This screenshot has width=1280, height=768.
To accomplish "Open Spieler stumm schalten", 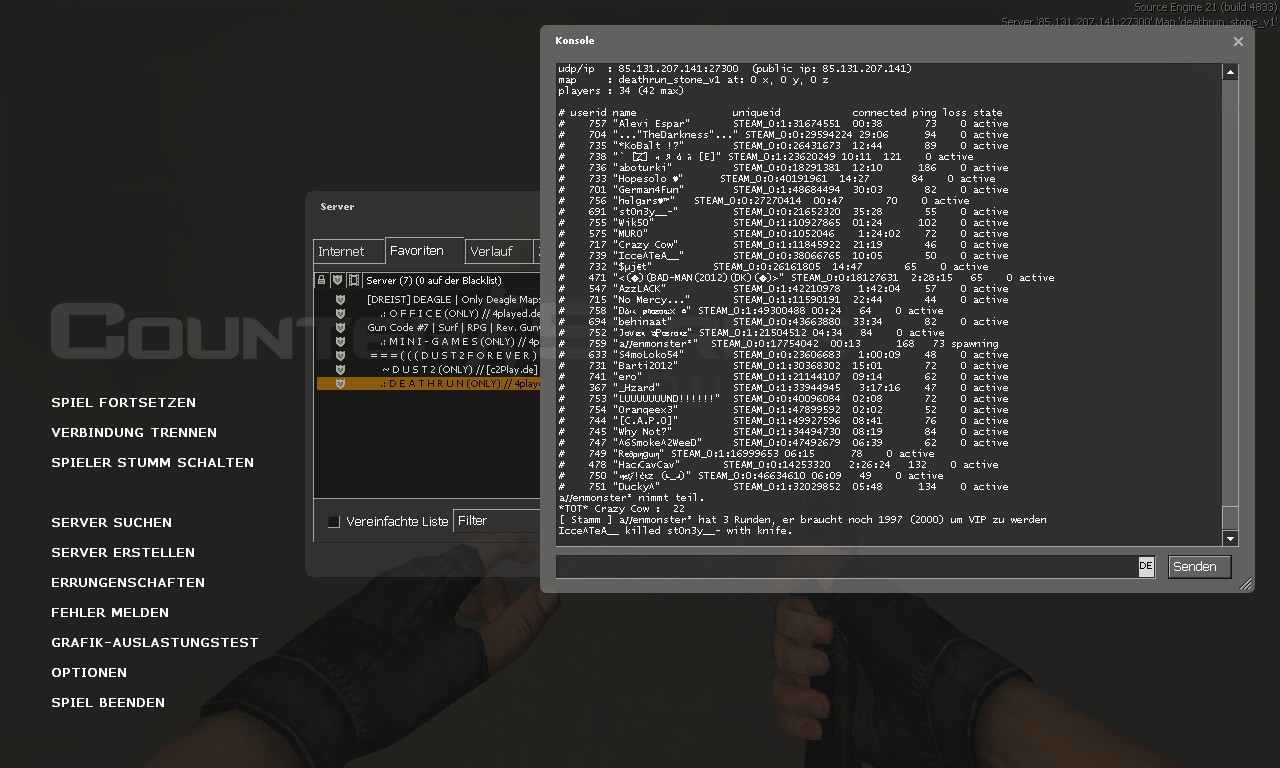I will click(152, 463).
